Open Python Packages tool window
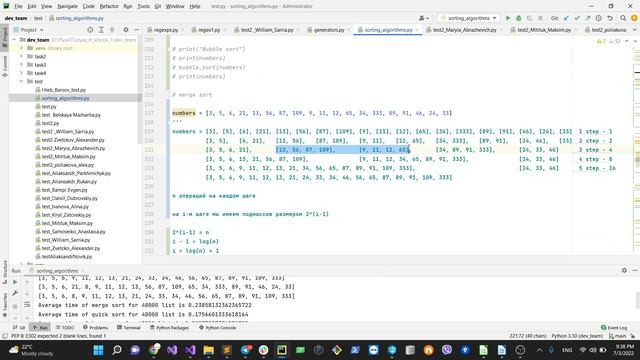The image size is (640, 360). click(x=169, y=327)
